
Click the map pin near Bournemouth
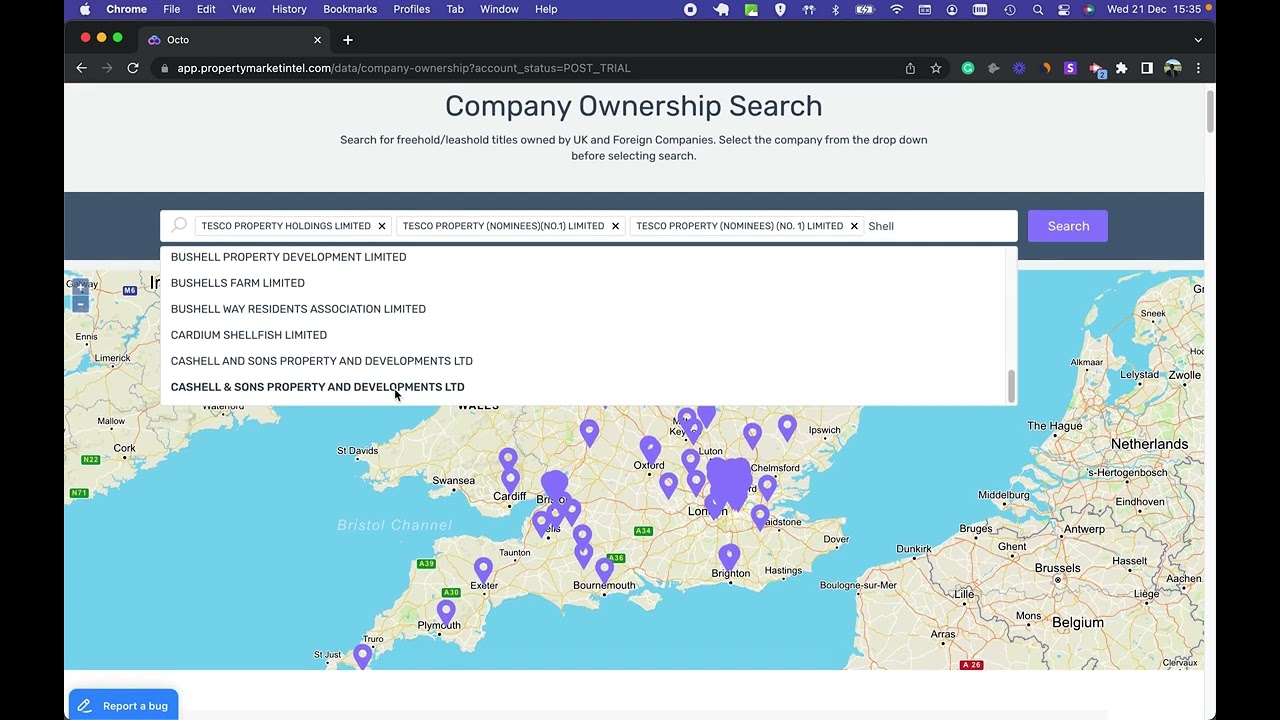point(604,569)
